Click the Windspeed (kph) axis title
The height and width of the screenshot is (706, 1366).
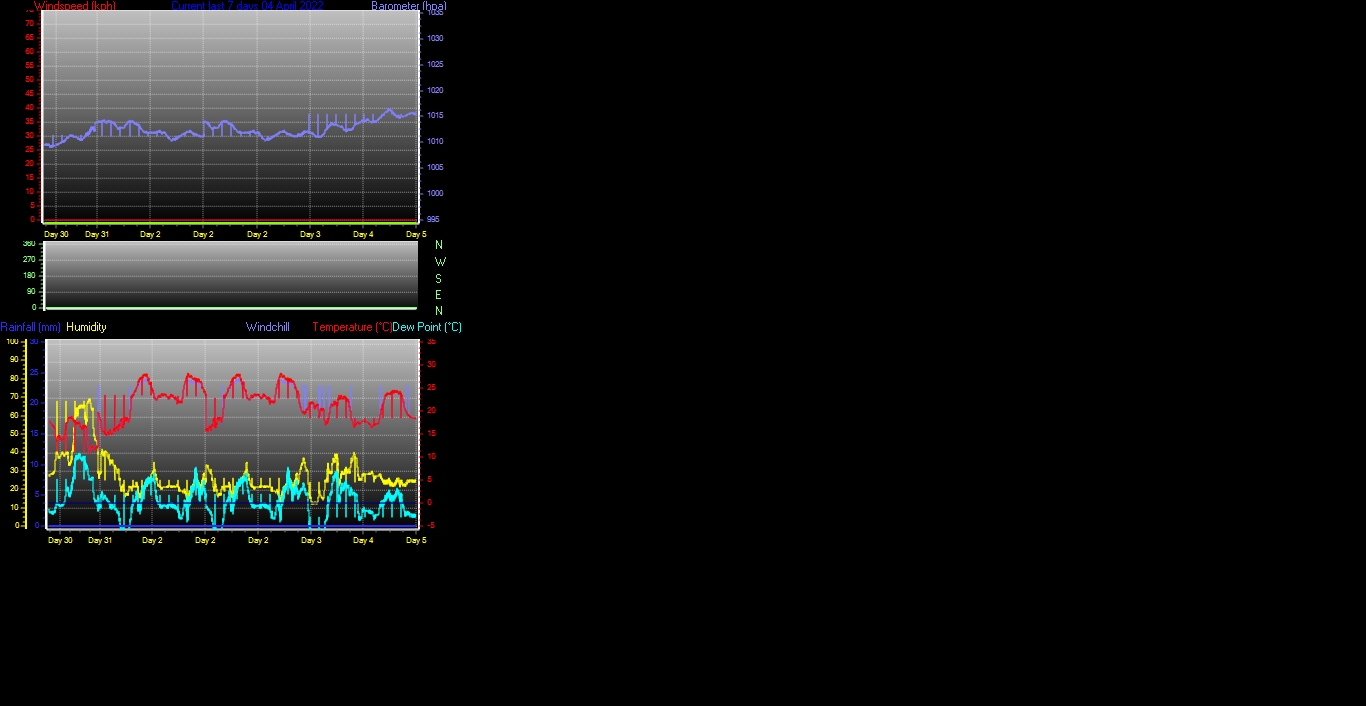(75, 6)
